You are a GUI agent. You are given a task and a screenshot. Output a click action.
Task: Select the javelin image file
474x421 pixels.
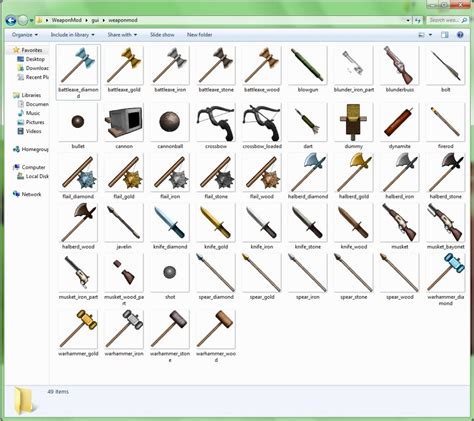(x=124, y=226)
